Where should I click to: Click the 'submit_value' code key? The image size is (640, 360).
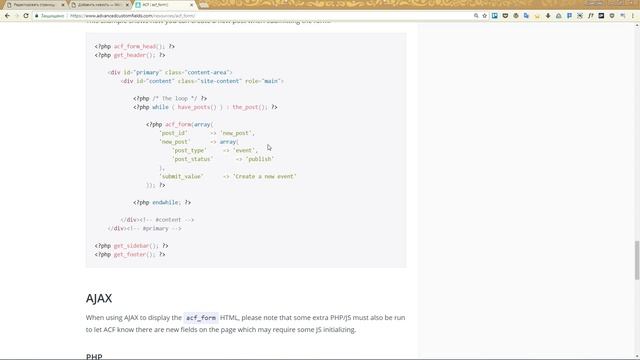[181, 176]
